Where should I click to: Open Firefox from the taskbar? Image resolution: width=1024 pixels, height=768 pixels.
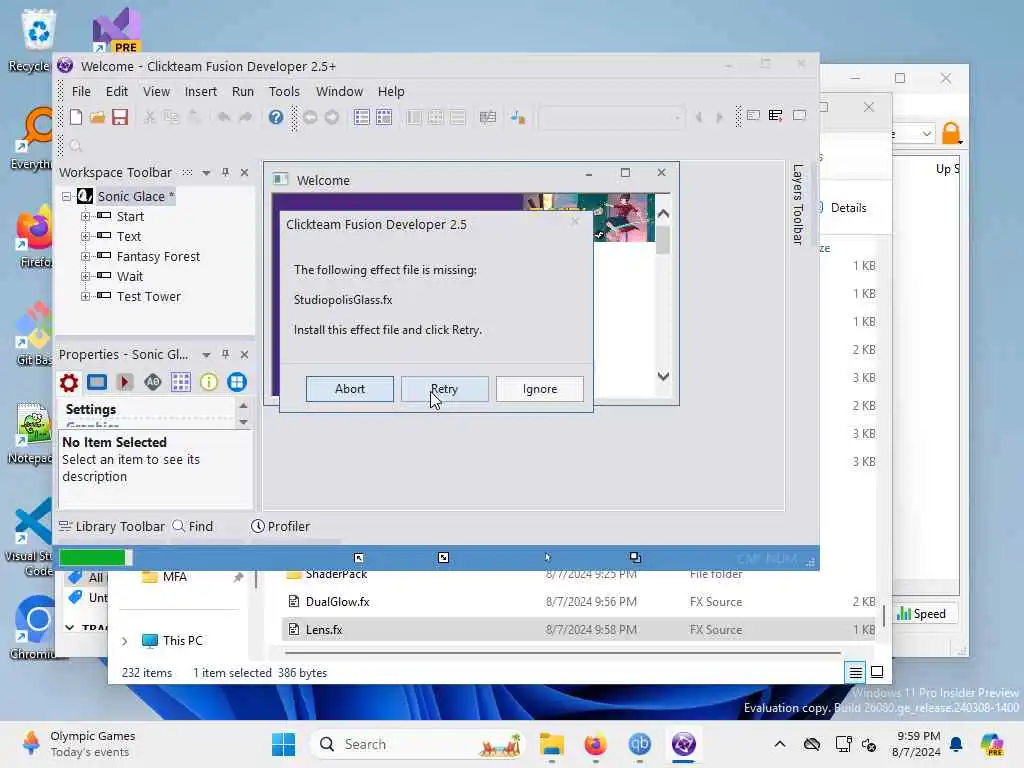click(x=595, y=744)
